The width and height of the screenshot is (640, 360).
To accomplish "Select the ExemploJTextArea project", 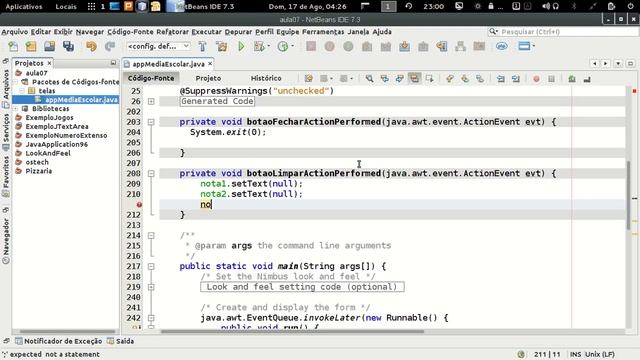I will click(57, 127).
